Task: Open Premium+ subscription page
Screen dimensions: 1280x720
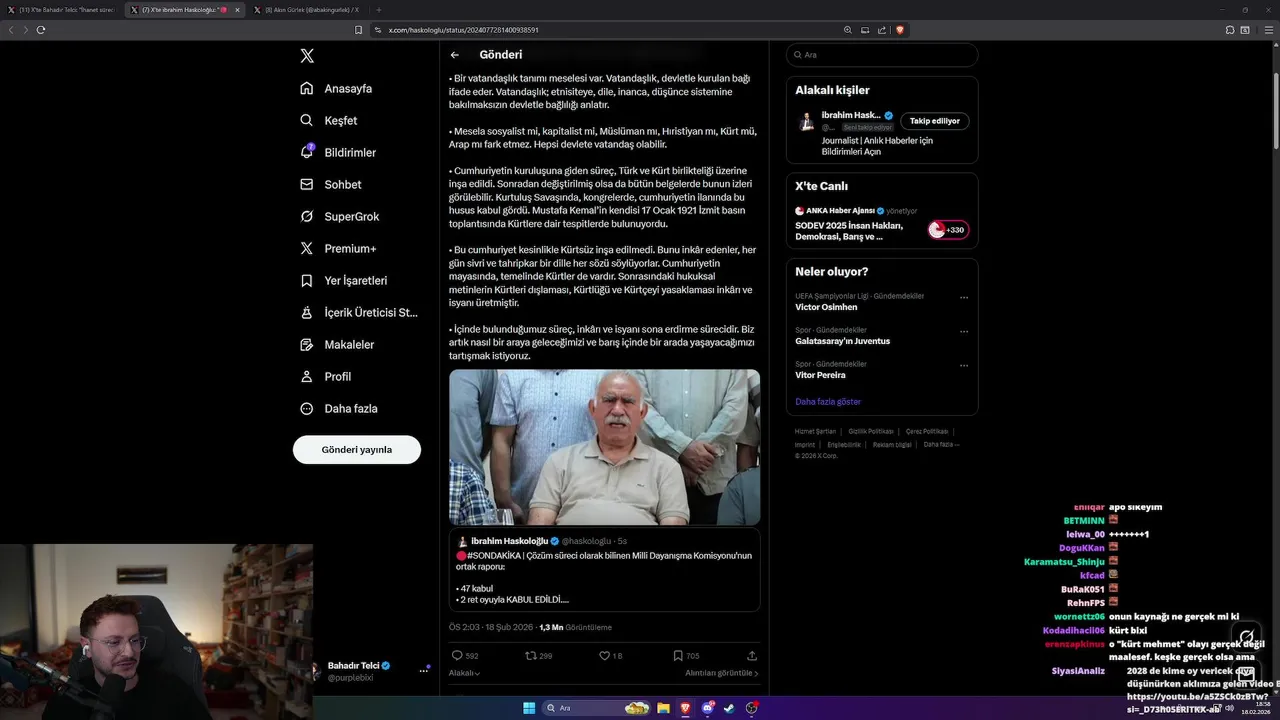Action: [338, 248]
